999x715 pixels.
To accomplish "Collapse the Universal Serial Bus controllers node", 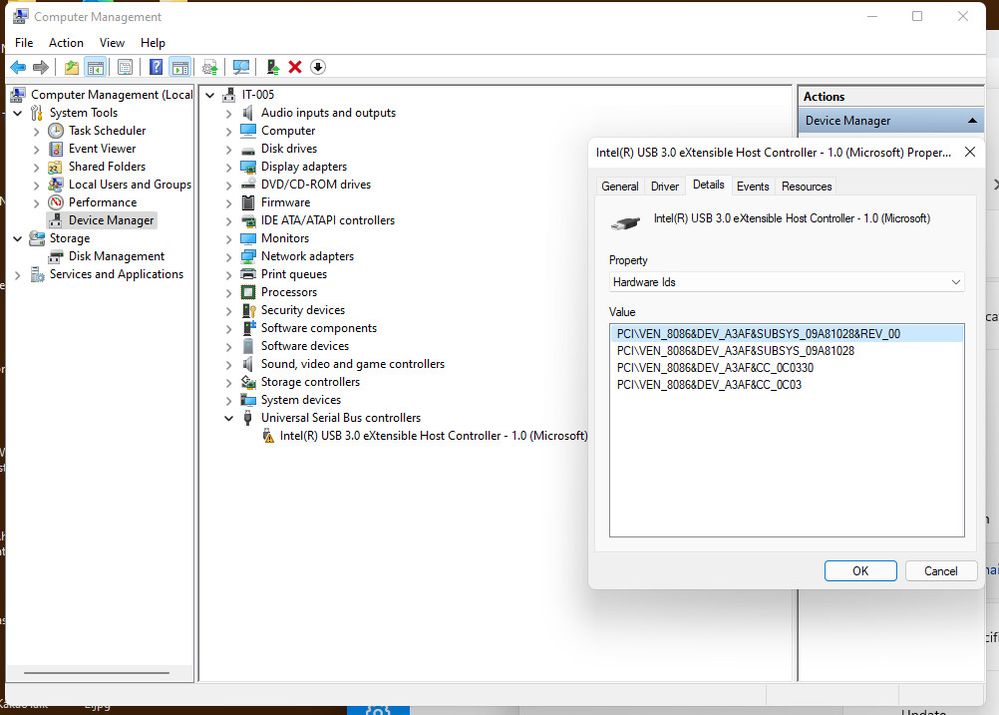I will [x=229, y=419].
